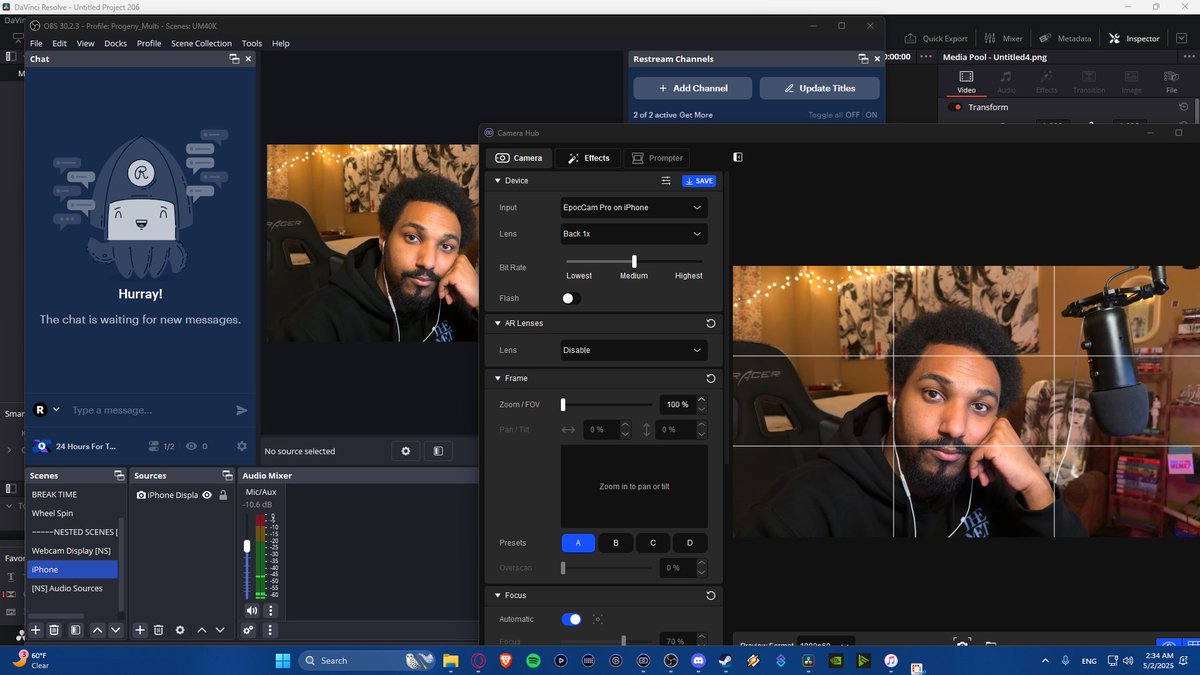Screen dimensions: 1200x675
Task: Click Add Channel in Restream Channels
Action: tap(693, 88)
